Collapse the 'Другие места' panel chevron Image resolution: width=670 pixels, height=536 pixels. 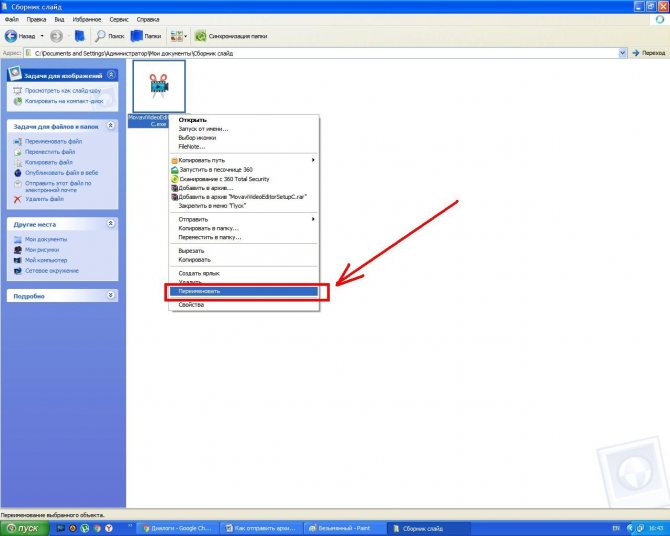tap(111, 225)
